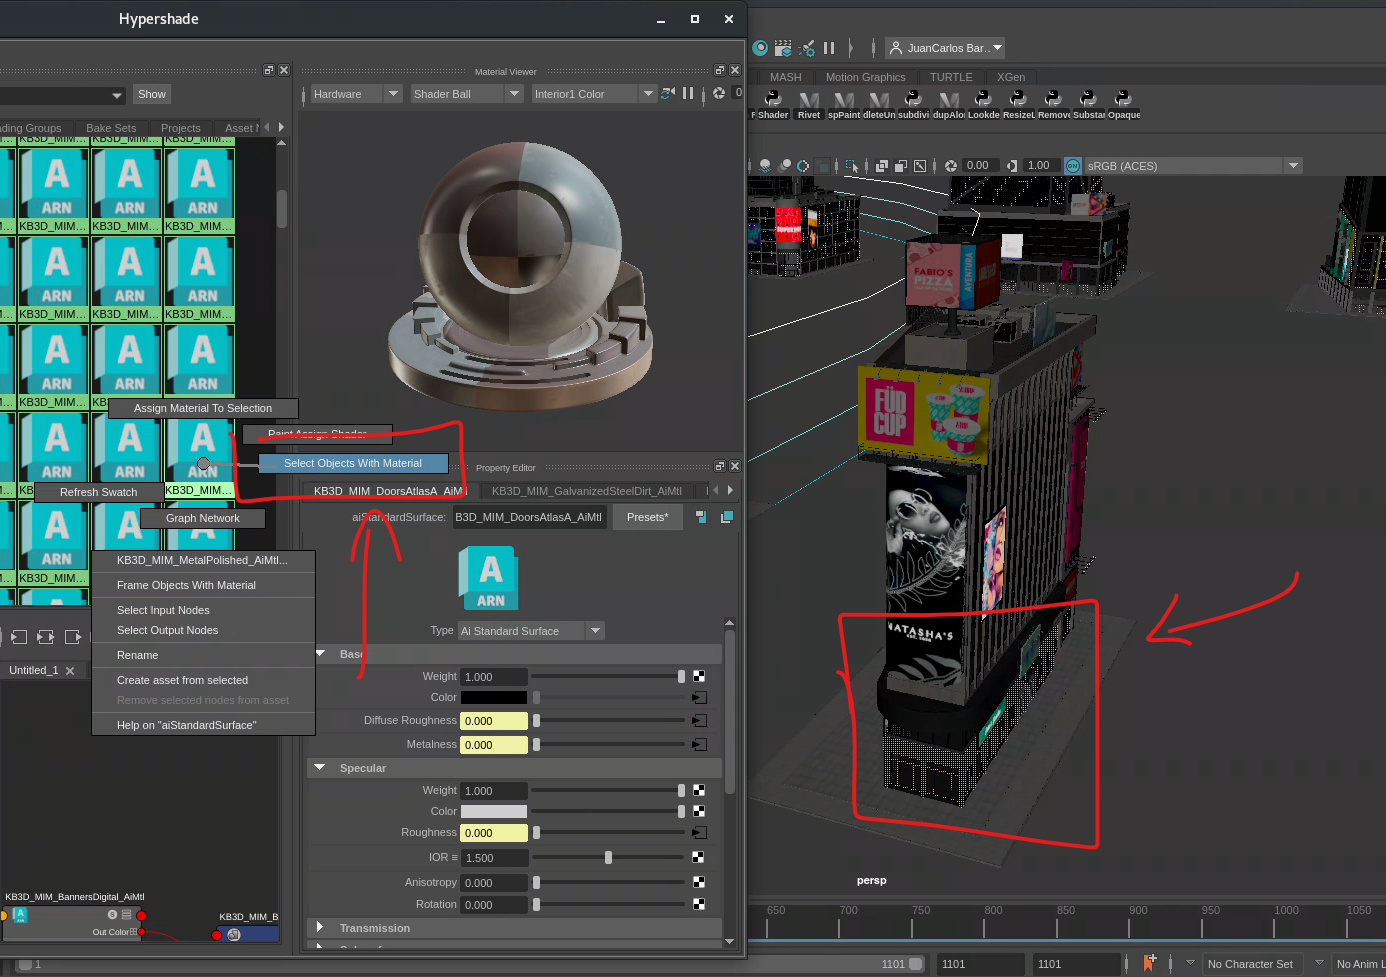Click input connections icon in node editor
This screenshot has width=1386, height=977.
point(19,637)
